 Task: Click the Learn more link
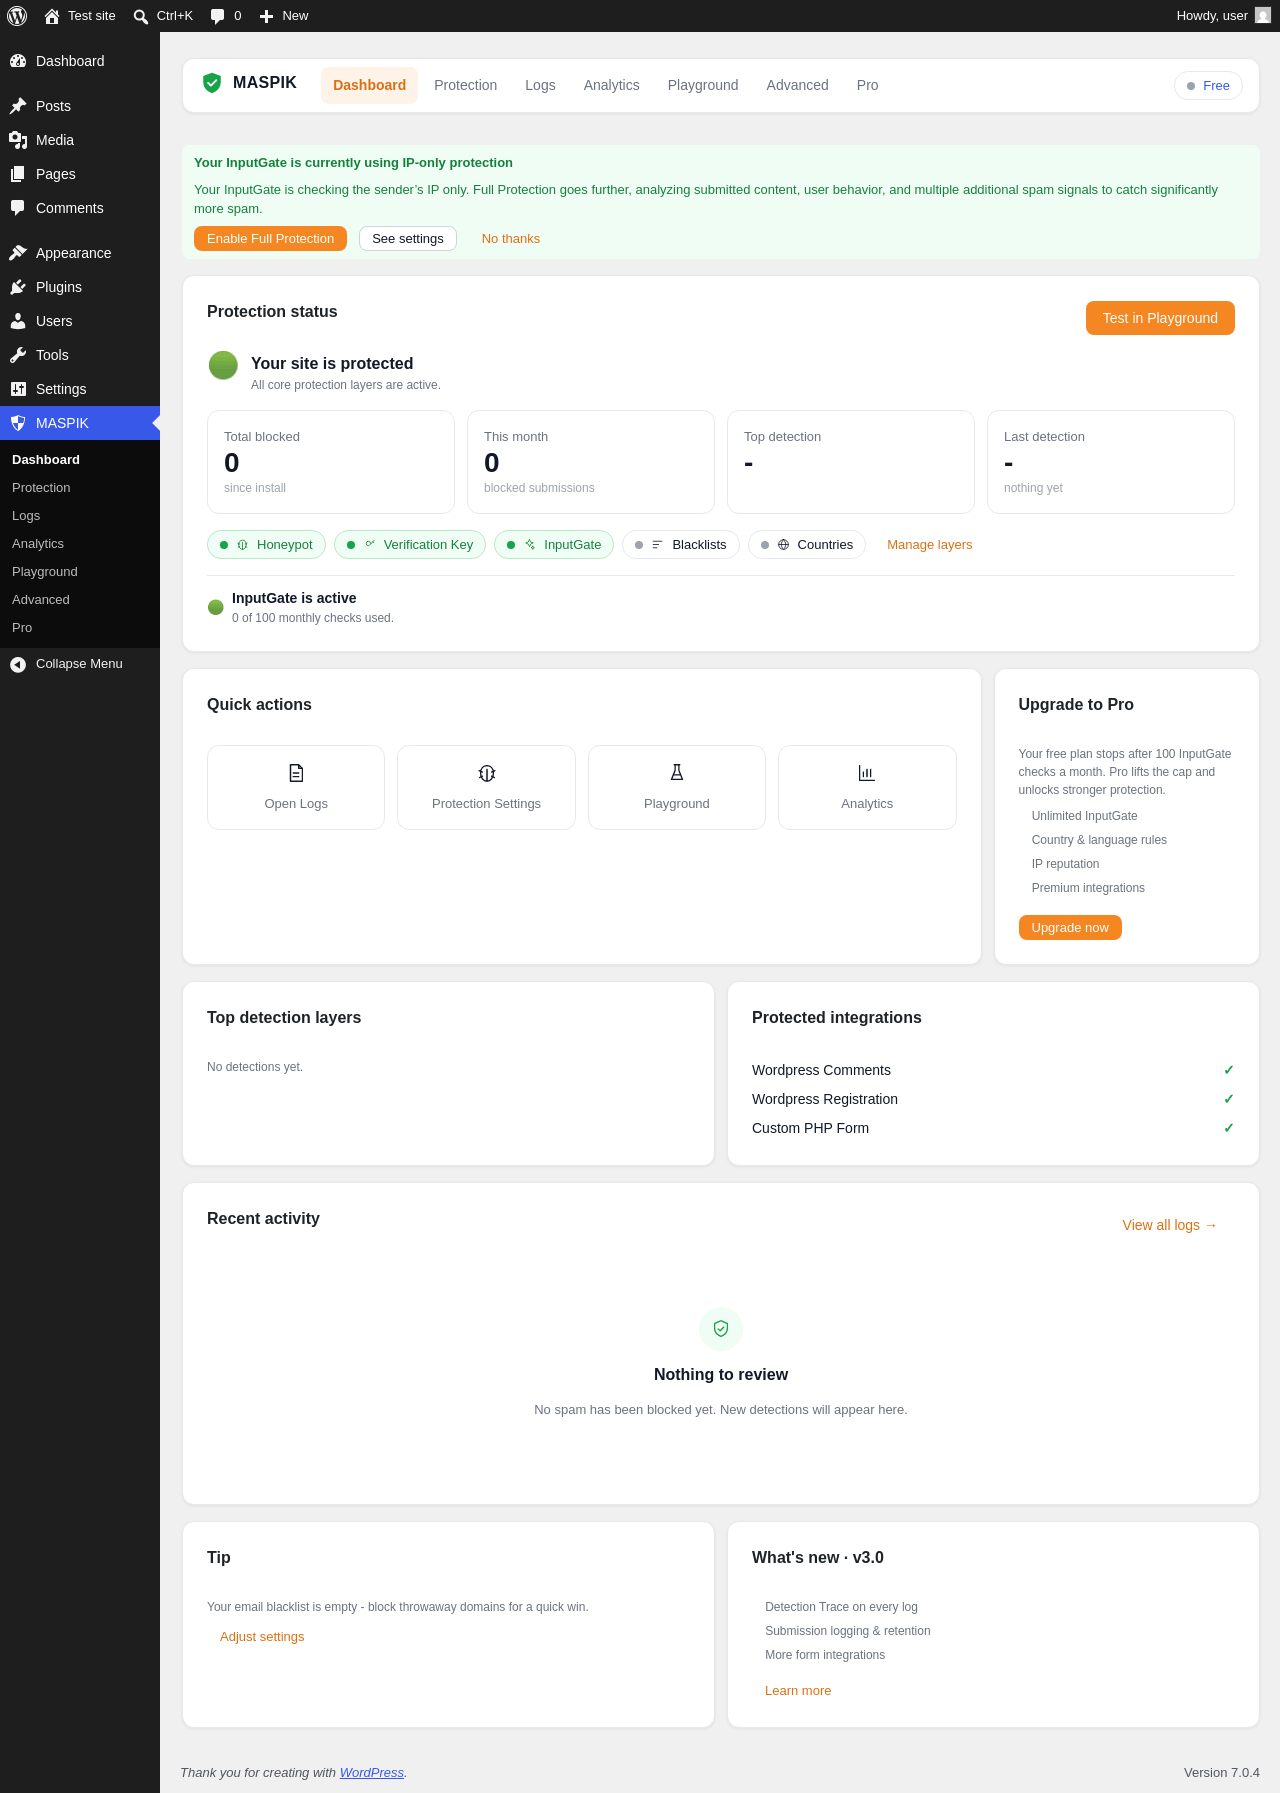[x=798, y=1691]
